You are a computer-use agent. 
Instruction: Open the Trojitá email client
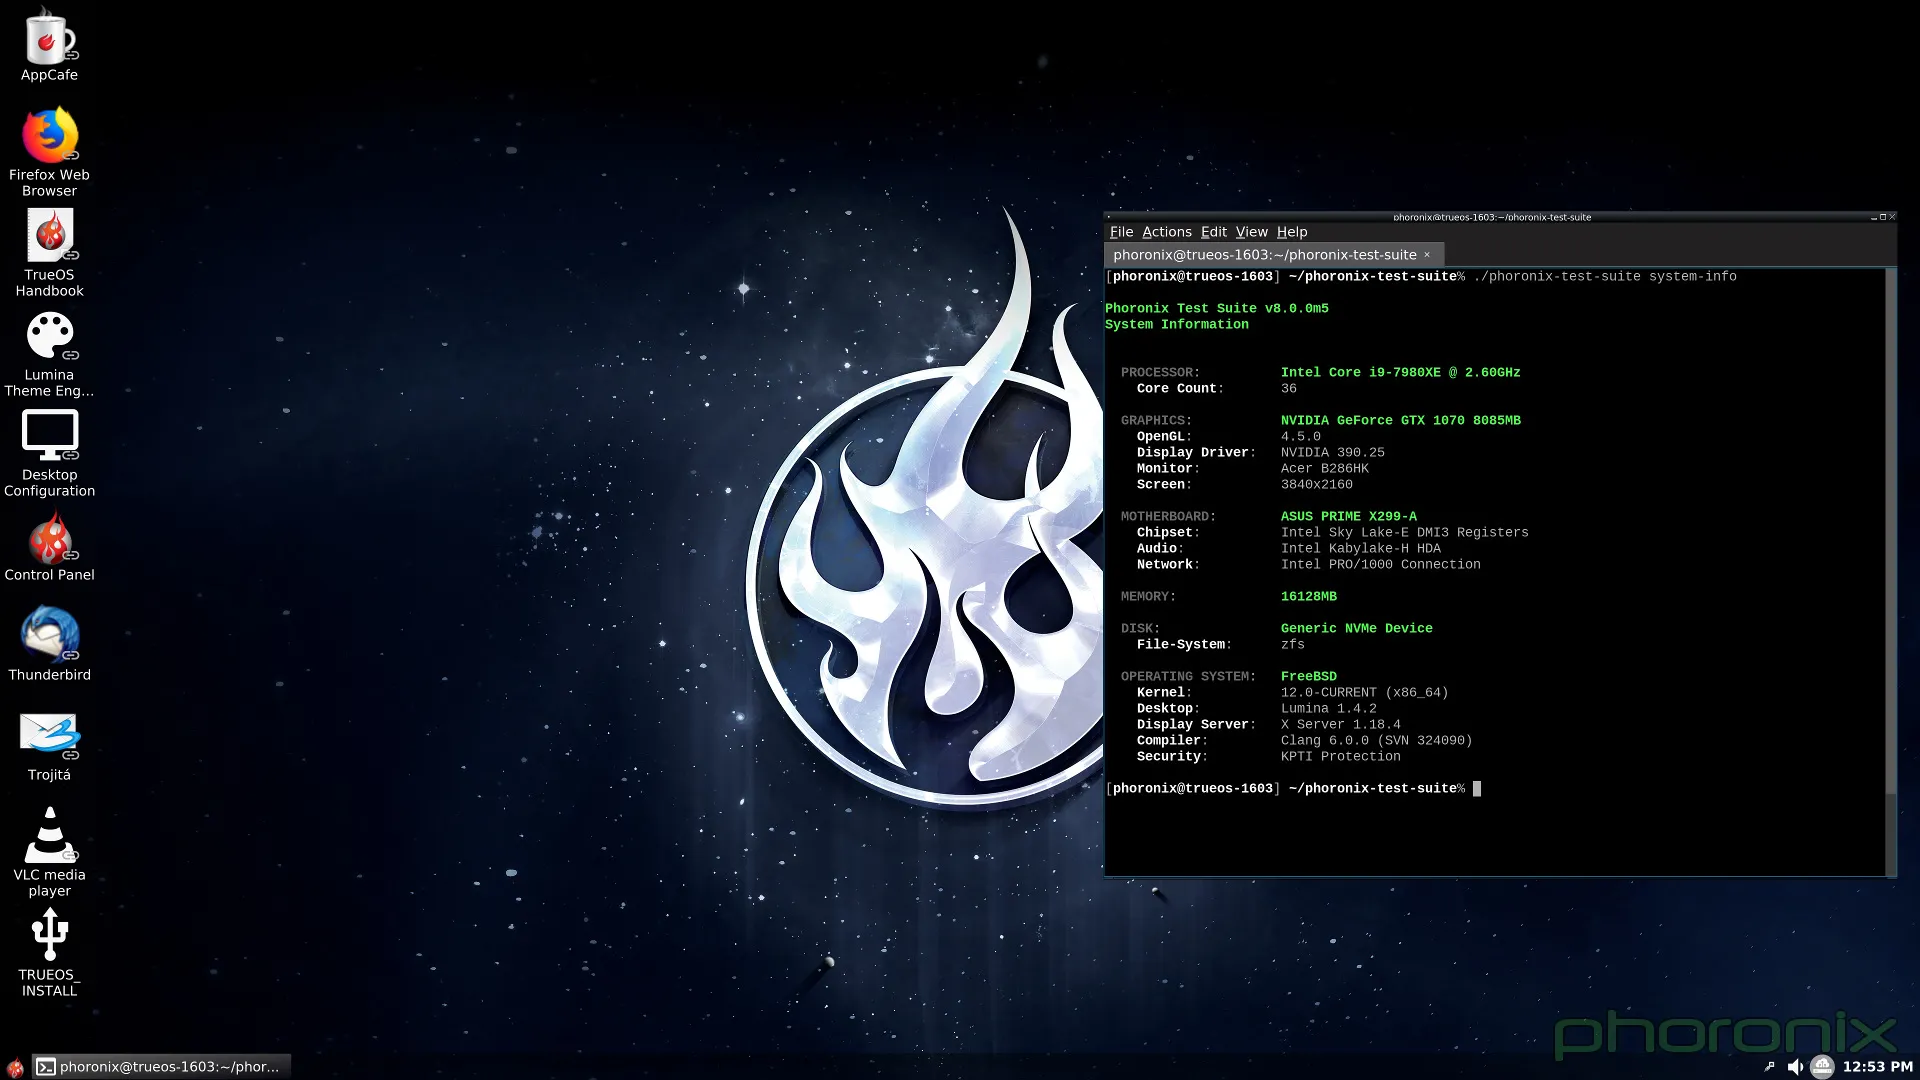[49, 733]
